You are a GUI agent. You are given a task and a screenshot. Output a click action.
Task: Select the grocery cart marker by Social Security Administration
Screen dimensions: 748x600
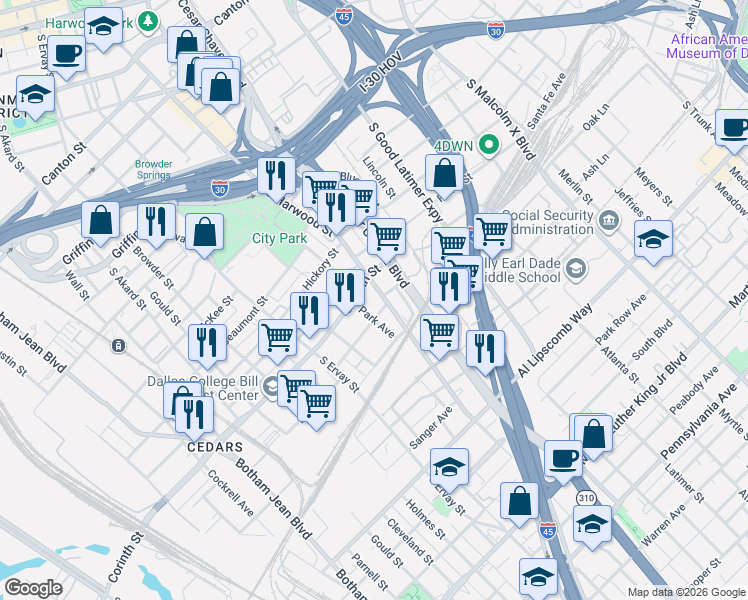pos(493,235)
